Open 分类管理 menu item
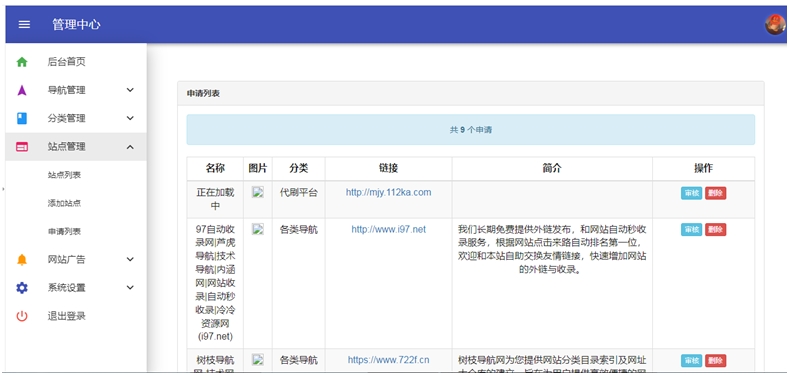Screen dimensions: 789x375 coord(76,118)
